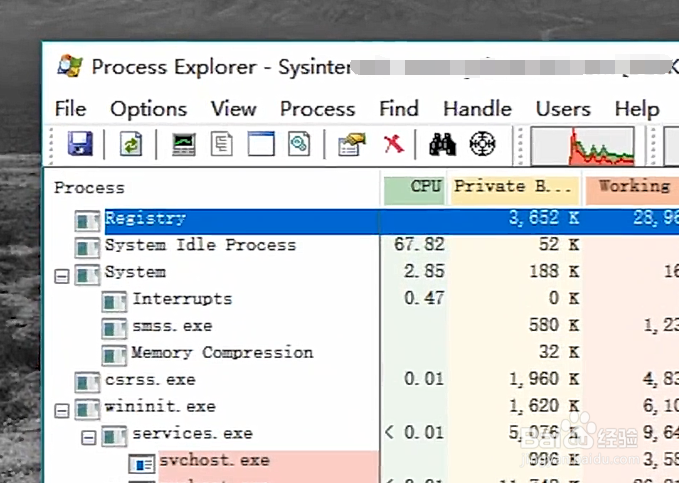
Task: Select the services.exe process name
Action: [x=192, y=434]
